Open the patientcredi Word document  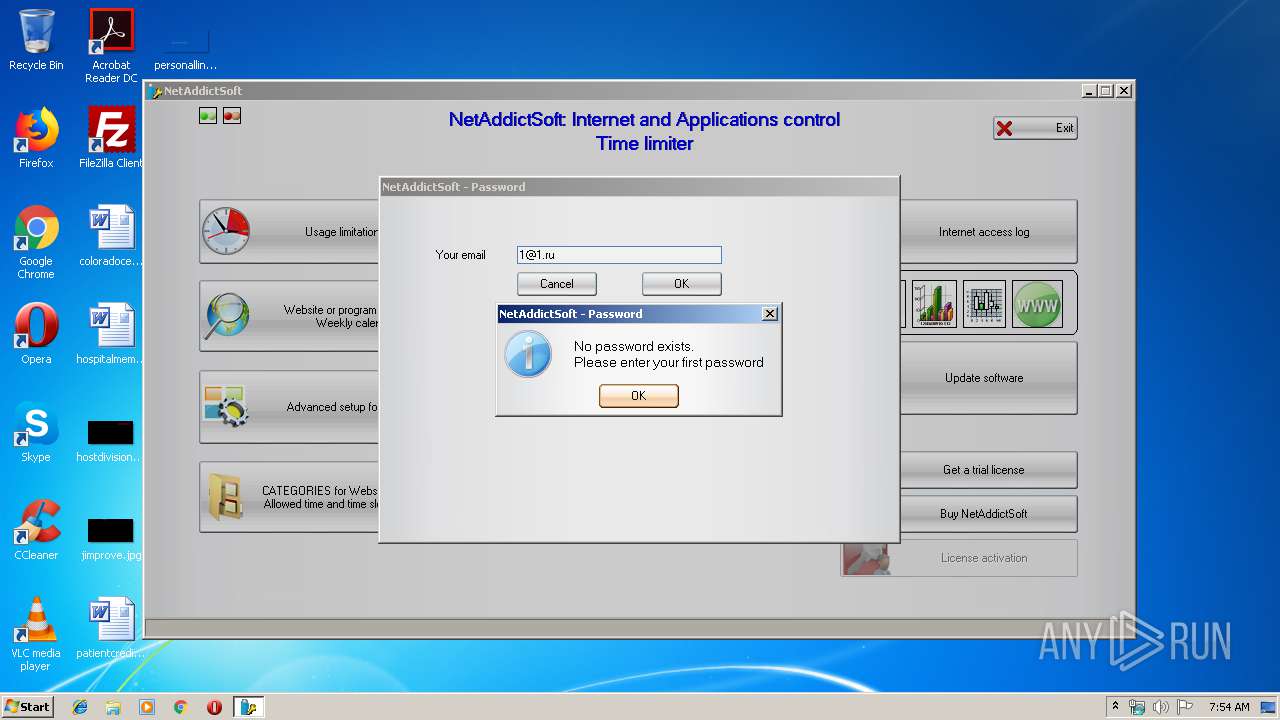click(x=111, y=628)
